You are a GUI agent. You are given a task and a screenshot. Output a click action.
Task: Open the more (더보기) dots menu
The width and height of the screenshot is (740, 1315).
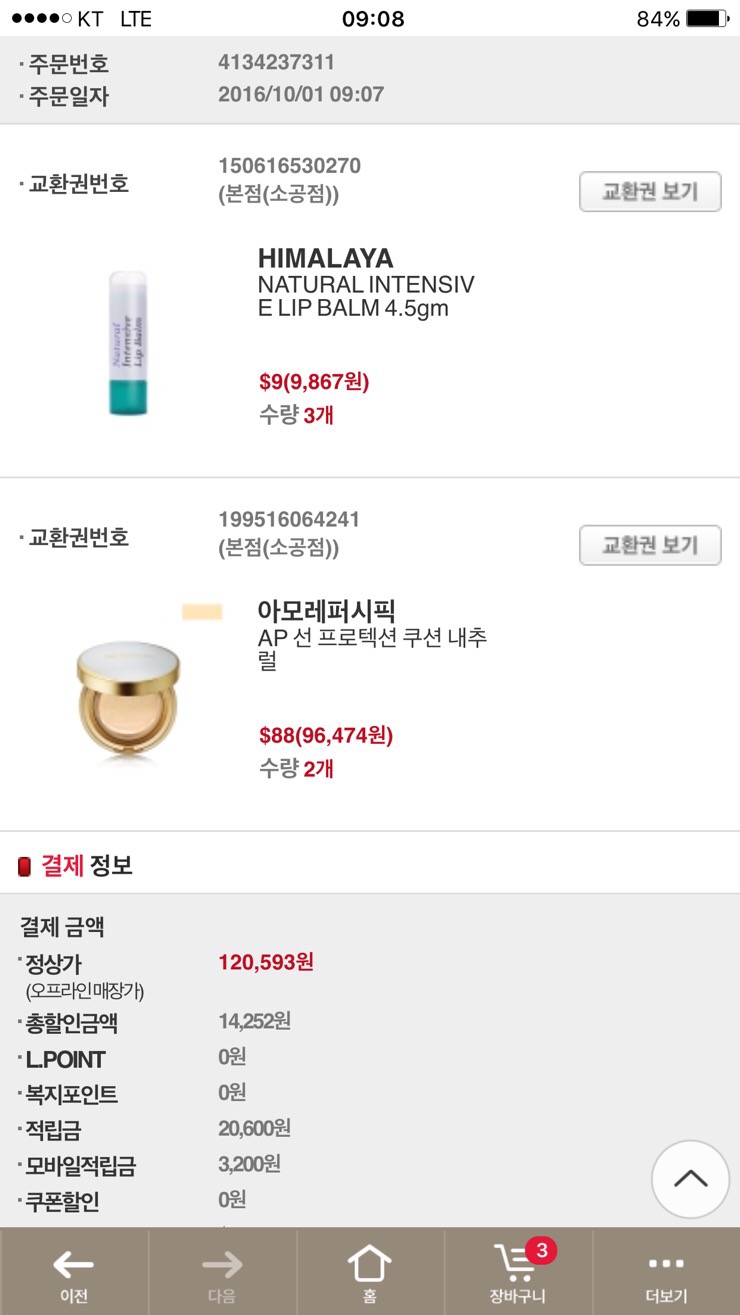click(666, 1265)
